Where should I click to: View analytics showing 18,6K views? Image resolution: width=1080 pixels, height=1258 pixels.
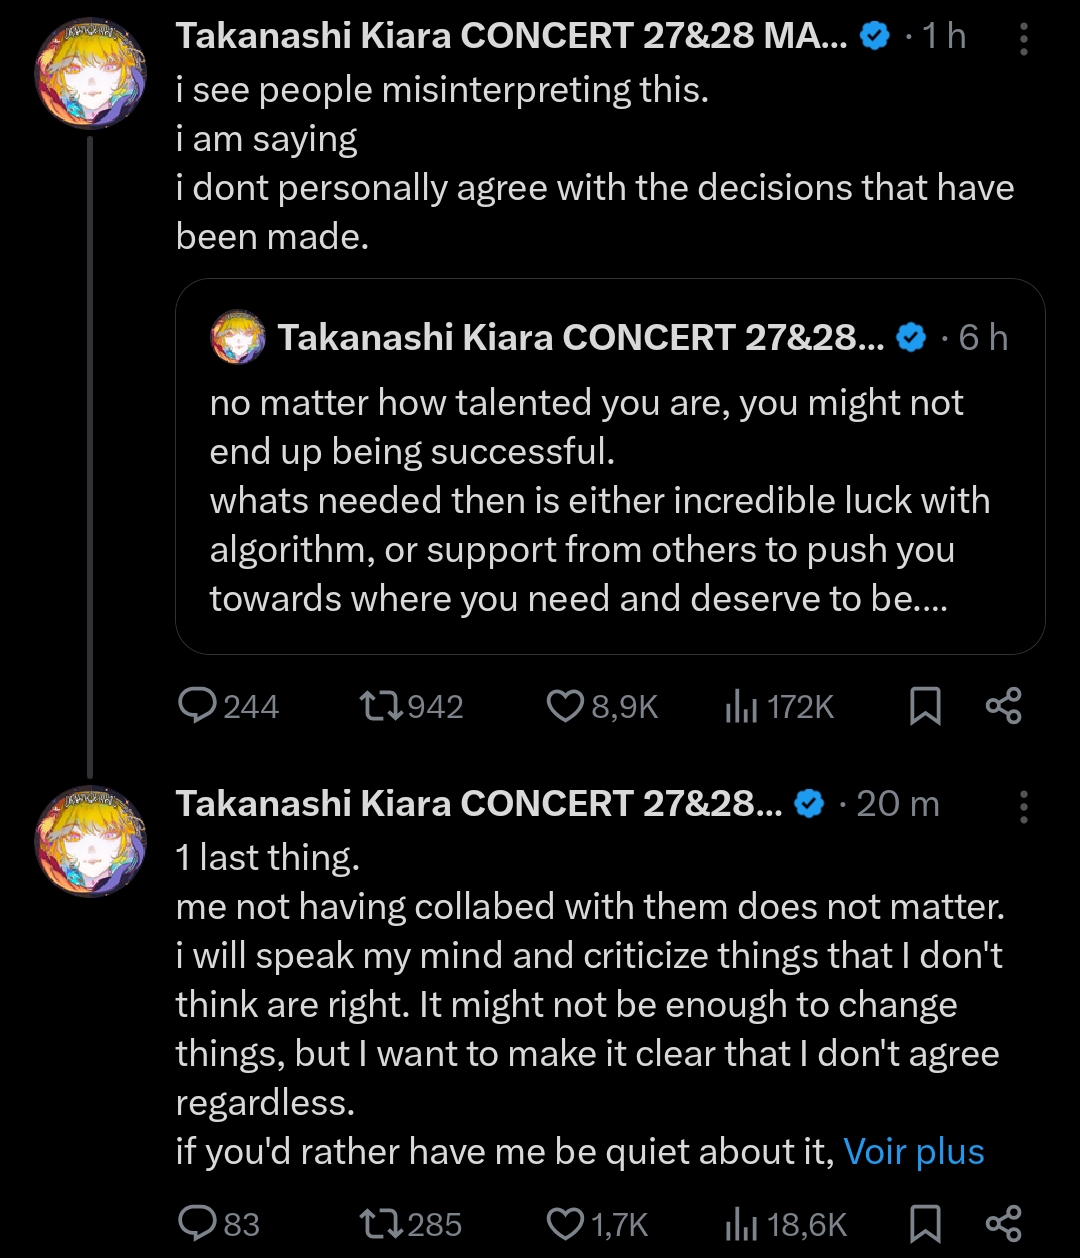pyautogui.click(x=741, y=1224)
